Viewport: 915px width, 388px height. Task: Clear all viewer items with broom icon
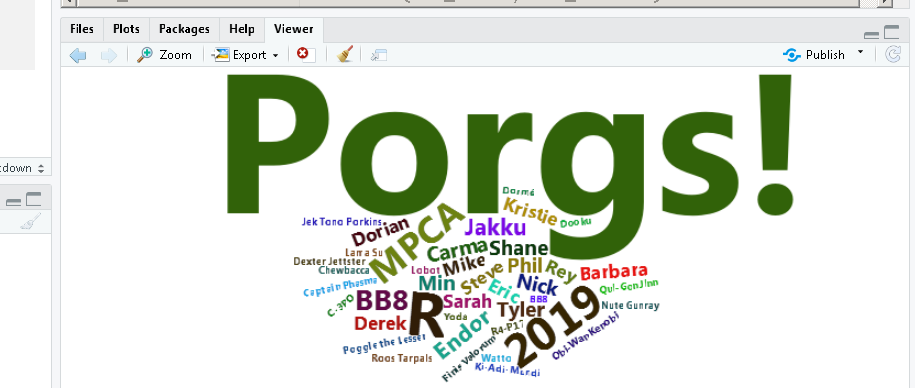coord(345,54)
